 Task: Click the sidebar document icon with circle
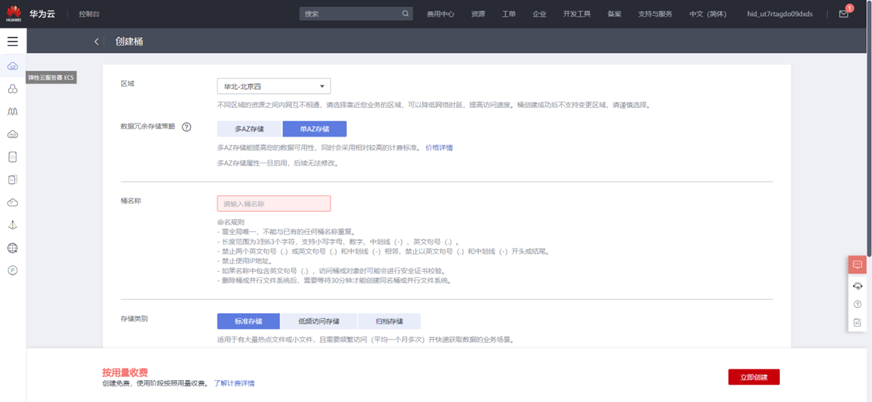12,157
